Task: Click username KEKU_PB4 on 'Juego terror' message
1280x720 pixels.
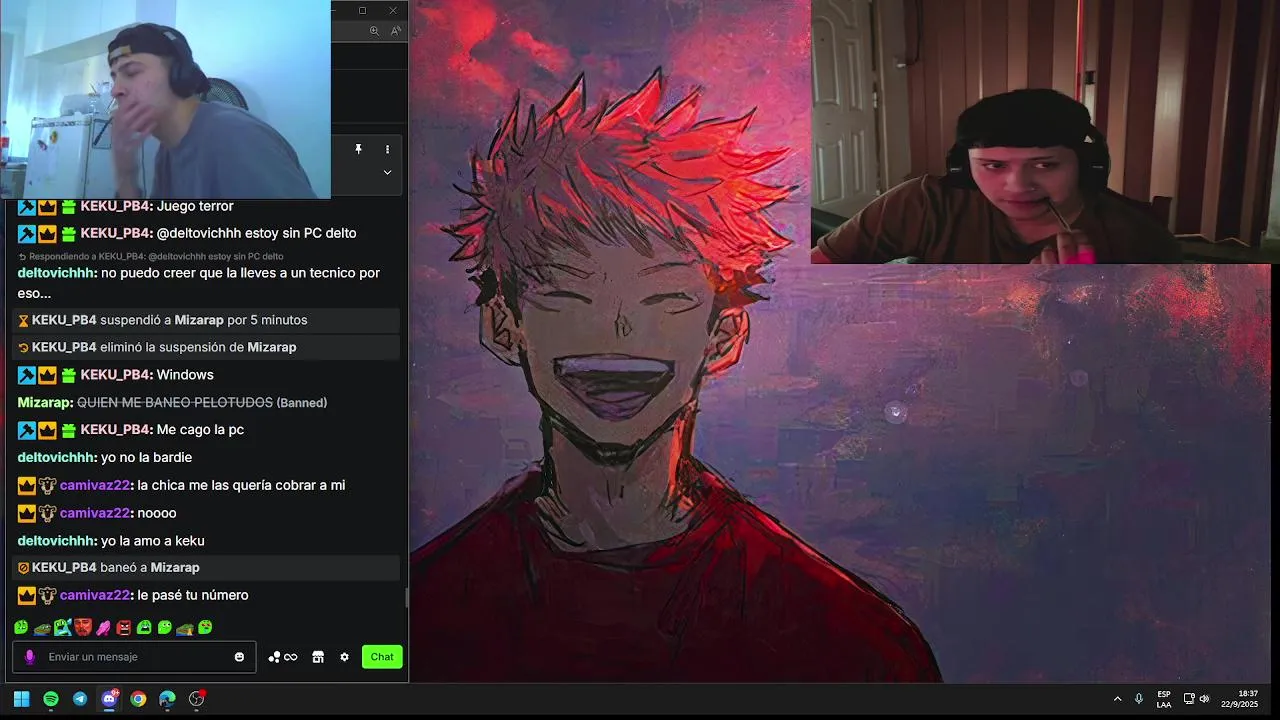Action: 116,206
